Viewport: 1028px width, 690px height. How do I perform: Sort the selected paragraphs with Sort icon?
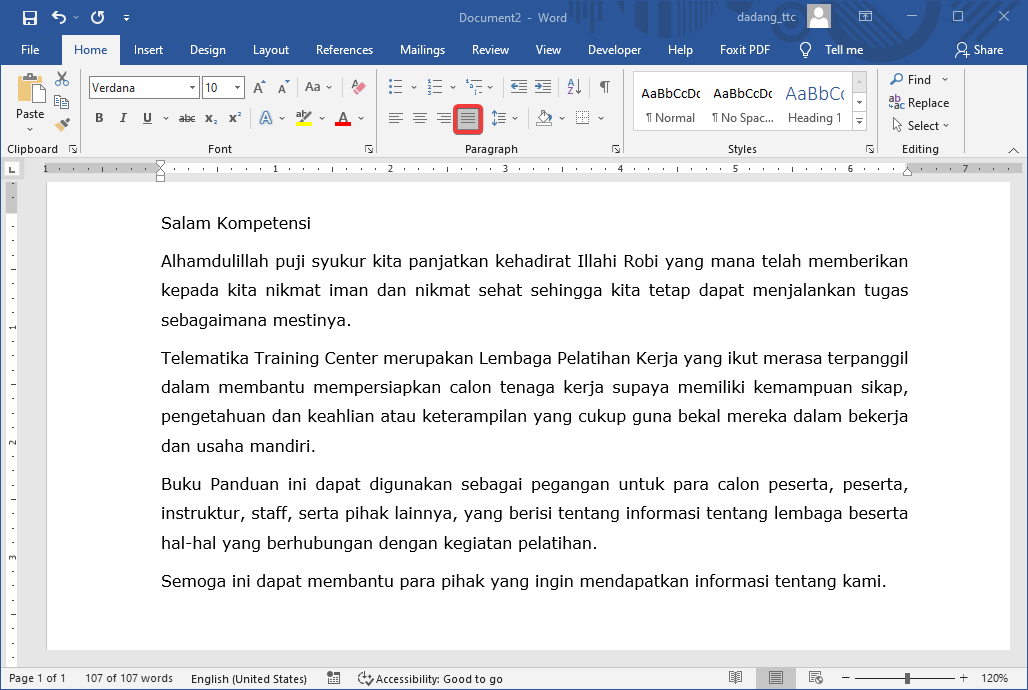[574, 87]
